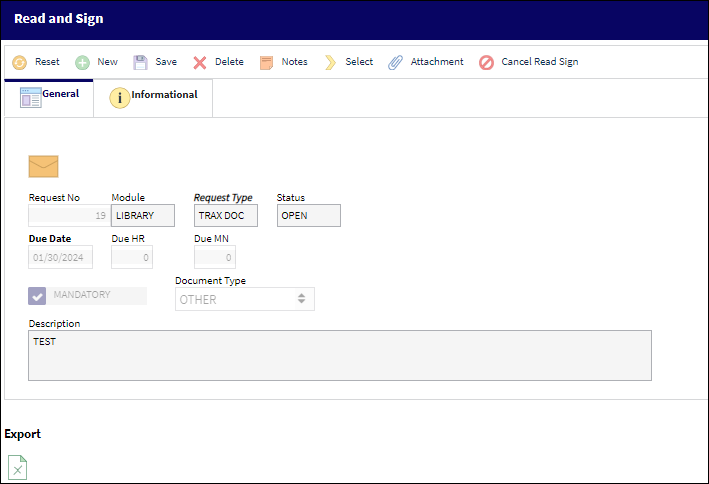Screen dimensions: 709x484
Task: Click the Description label
Action: coord(54,324)
